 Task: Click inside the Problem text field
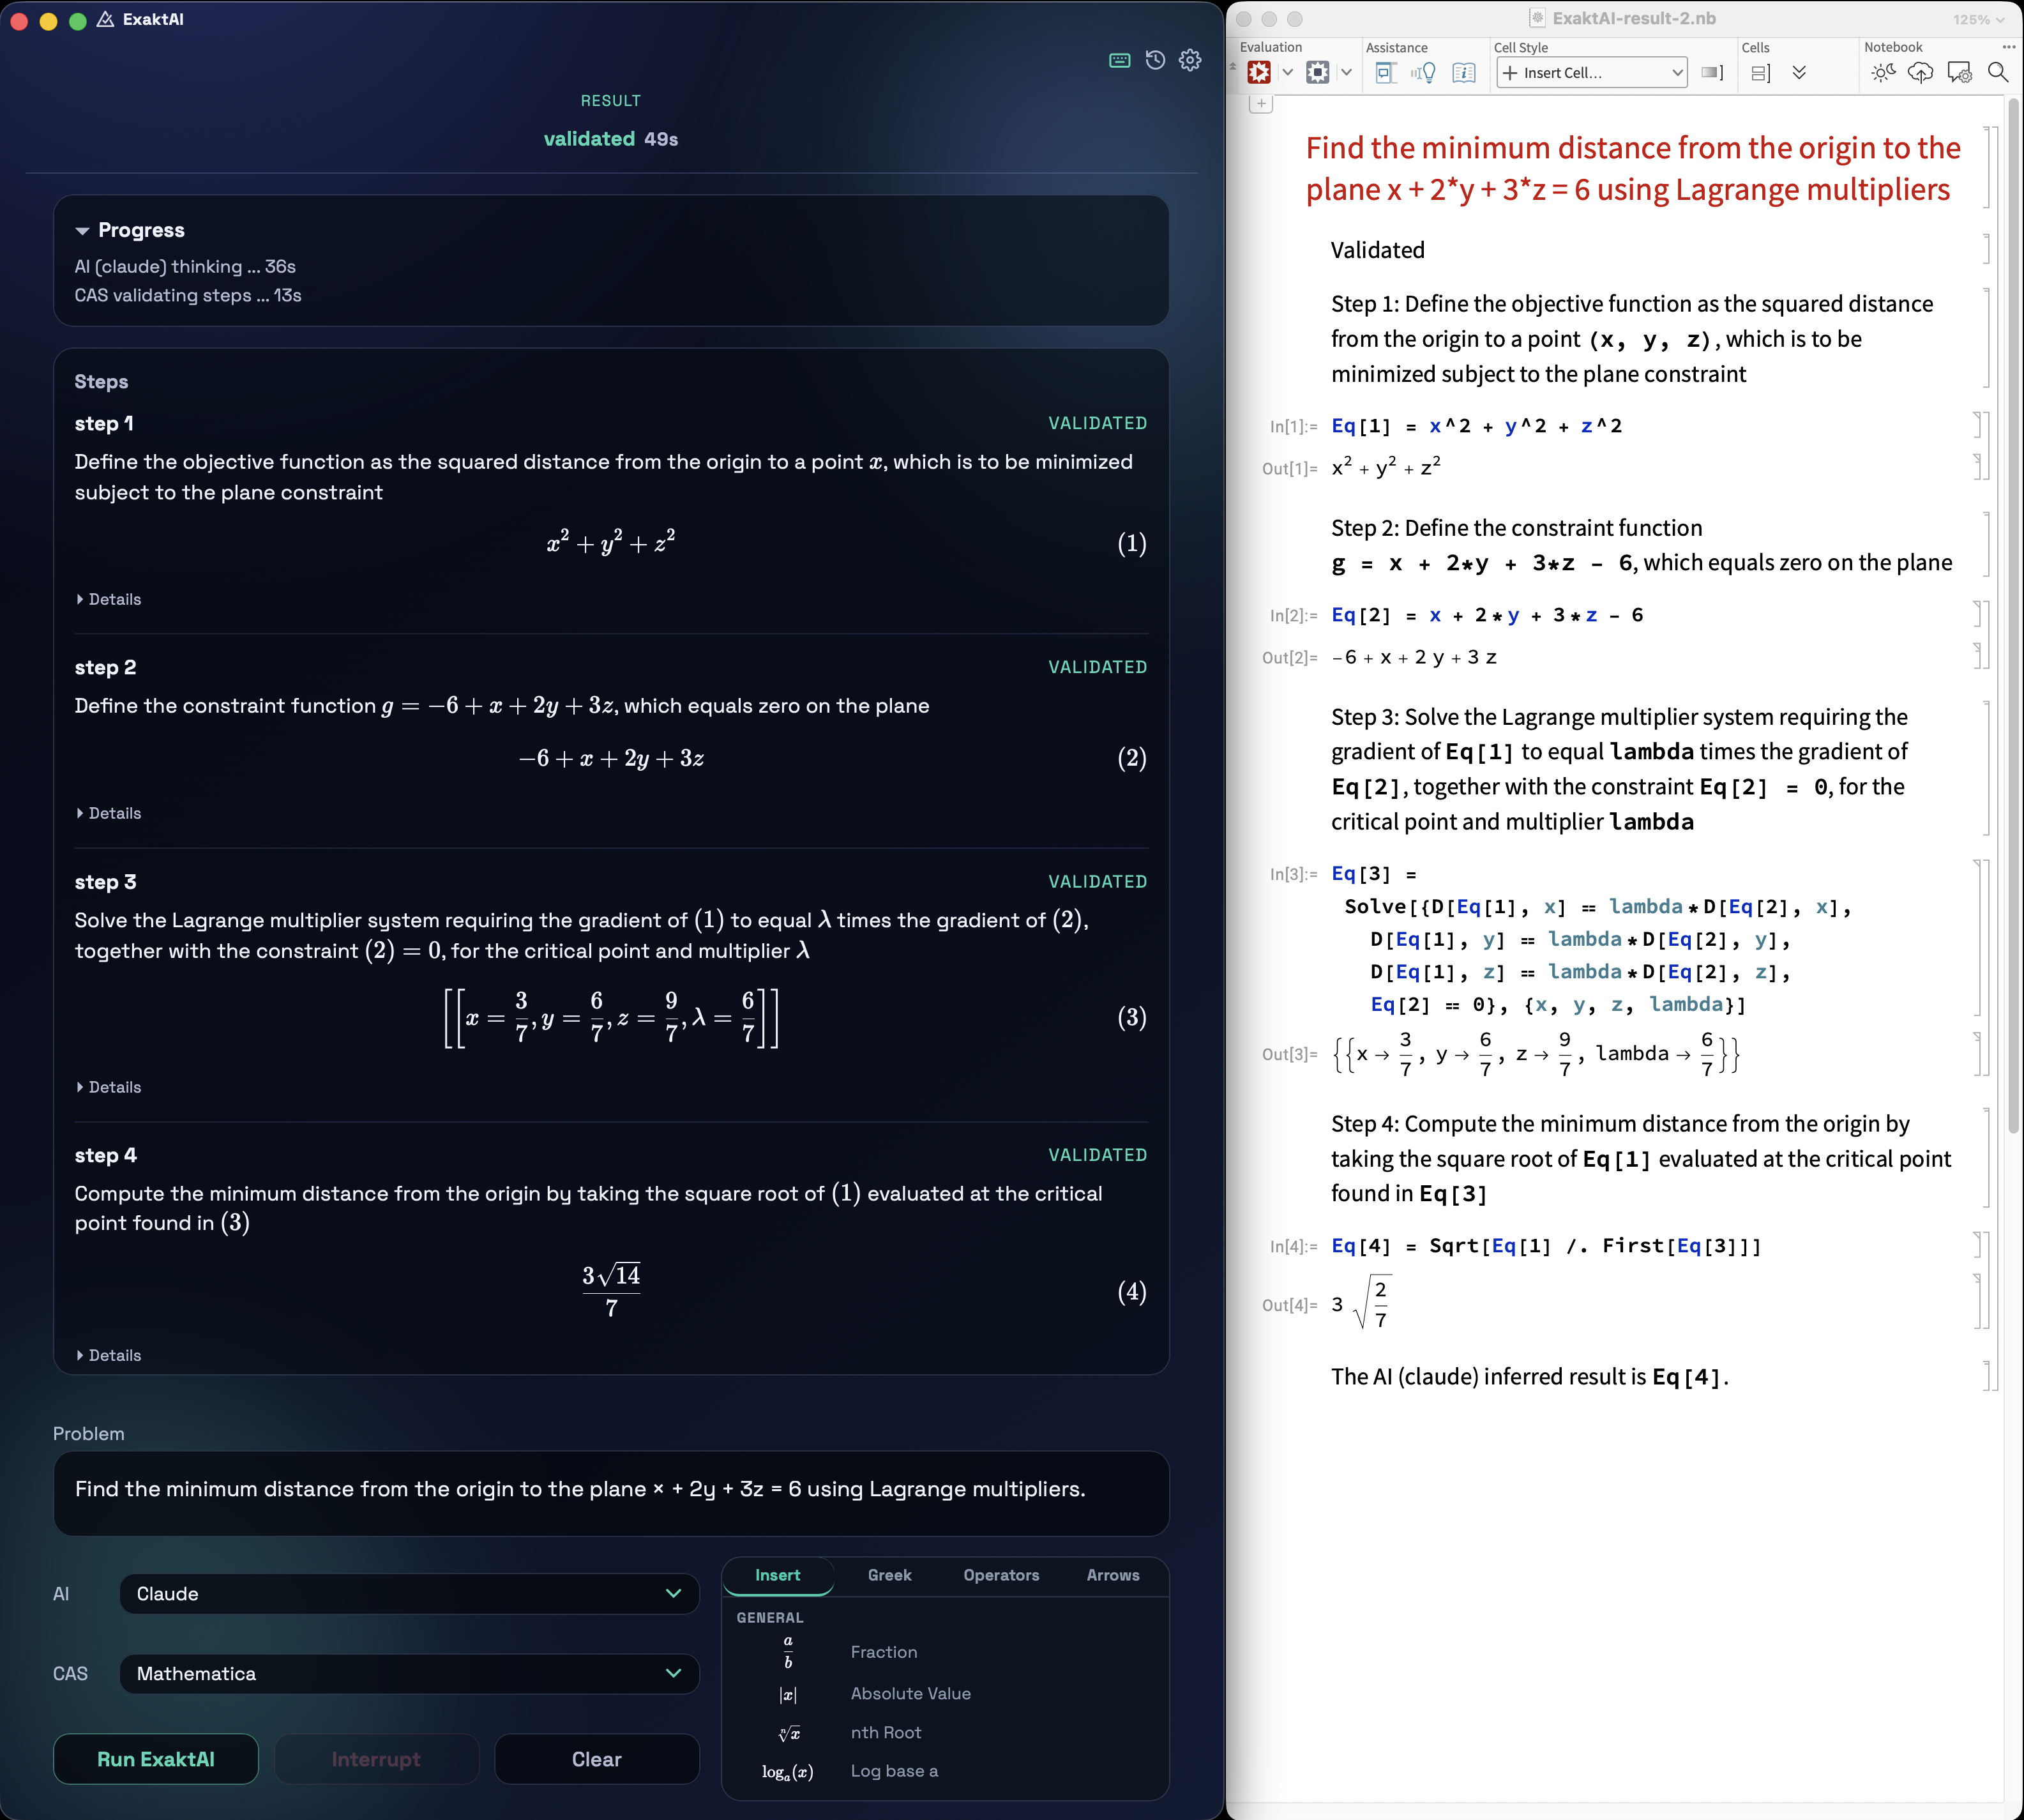(x=611, y=1494)
